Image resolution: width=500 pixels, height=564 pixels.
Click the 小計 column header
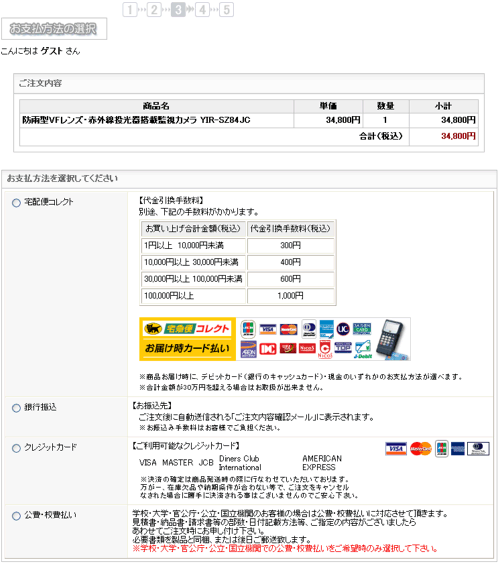tap(443, 106)
